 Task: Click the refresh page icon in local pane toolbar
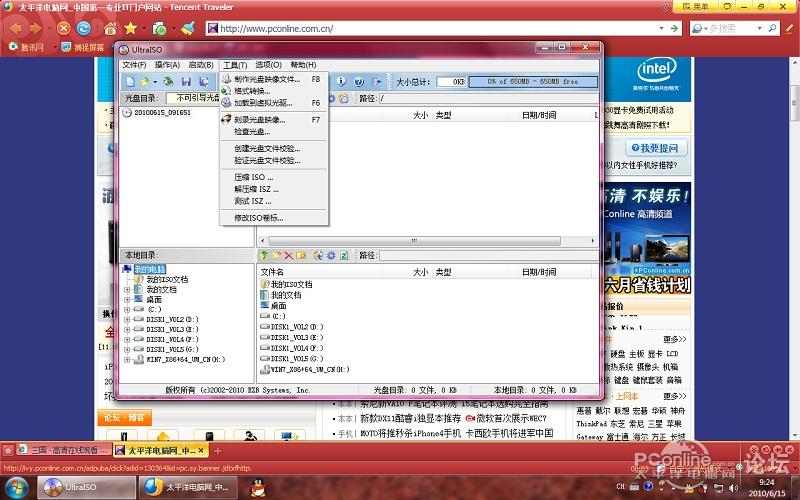[x=344, y=255]
